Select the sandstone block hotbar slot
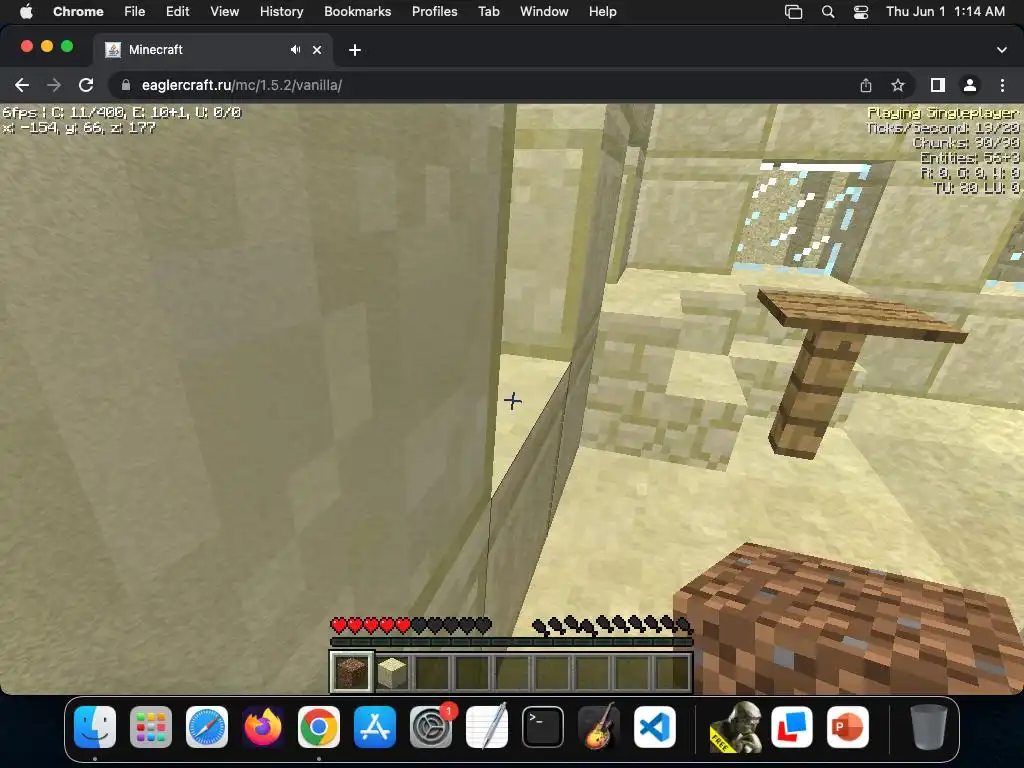The width and height of the screenshot is (1024, 768). pos(392,671)
